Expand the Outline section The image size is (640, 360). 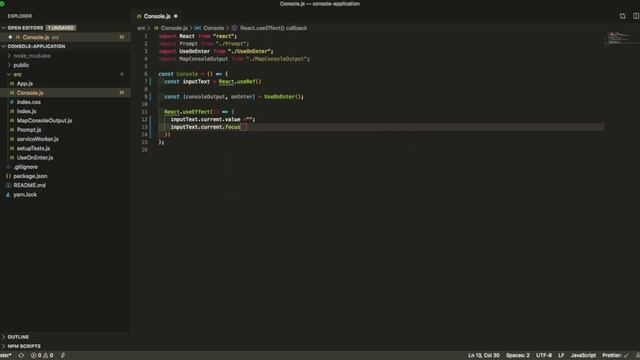point(4,337)
